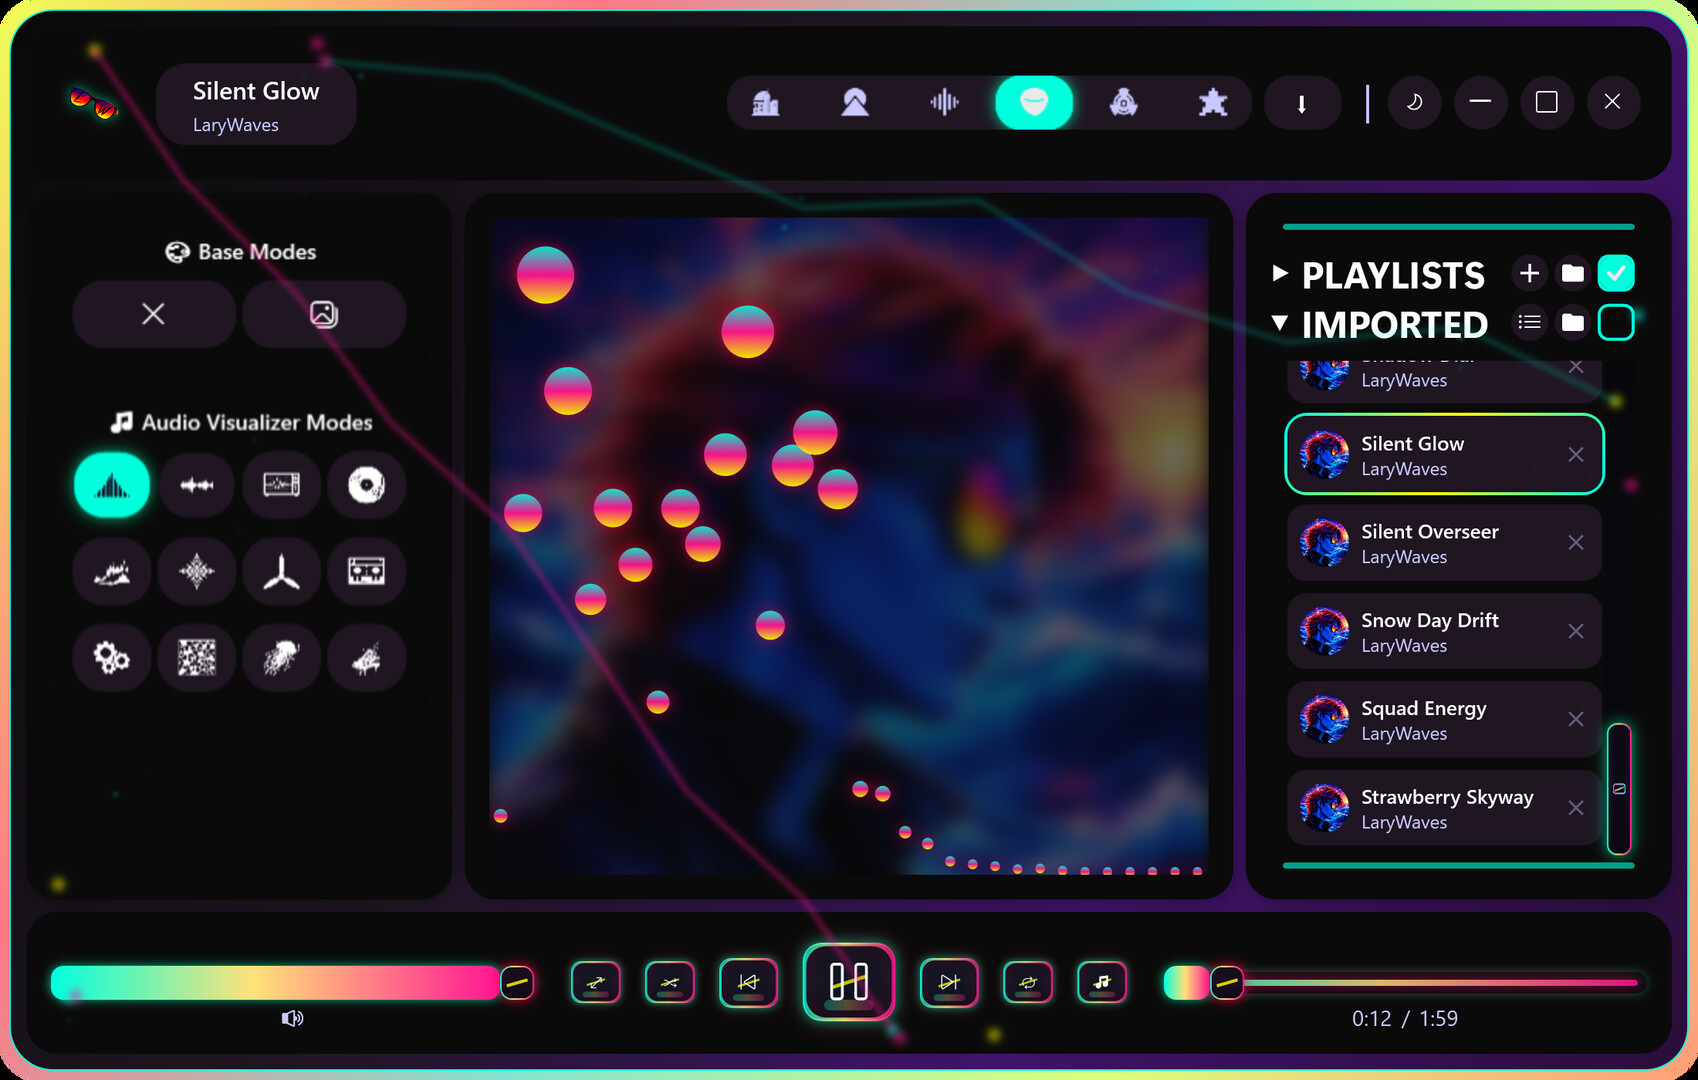Image resolution: width=1698 pixels, height=1080 pixels.
Task: Open folder icon next to IMPORTED
Action: tap(1573, 322)
